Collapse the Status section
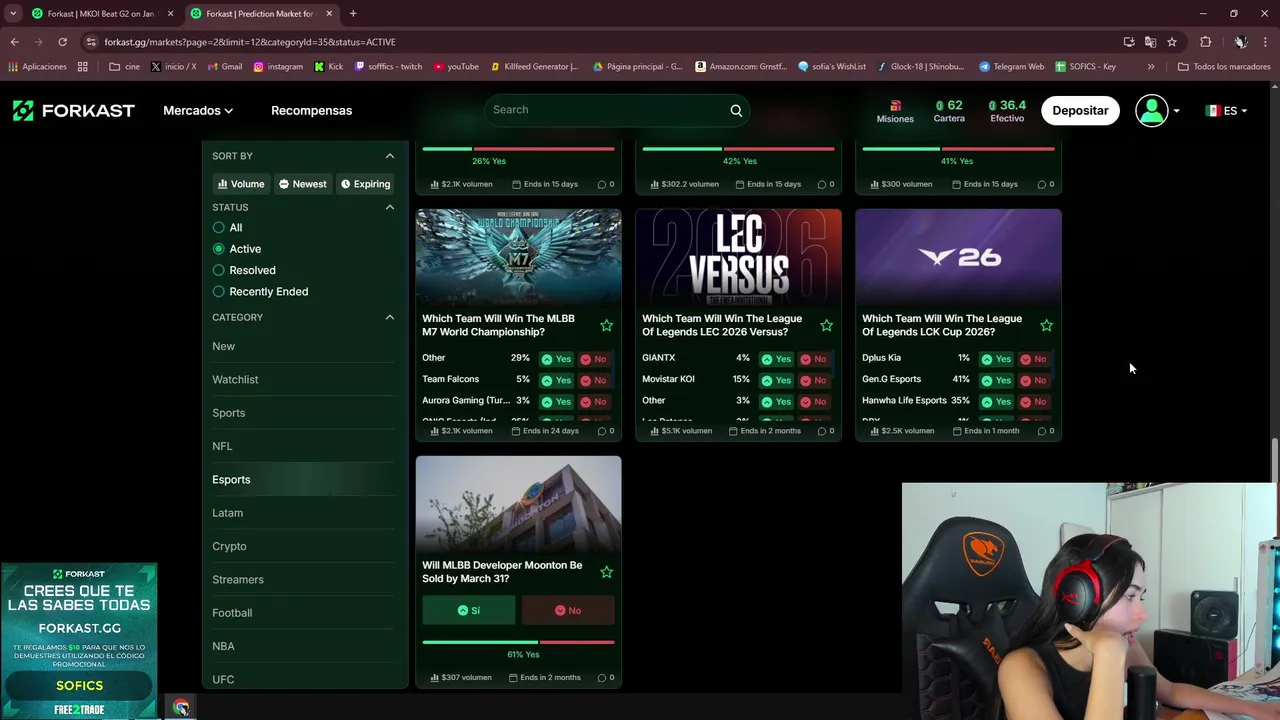Viewport: 1280px width, 720px height. pos(390,207)
